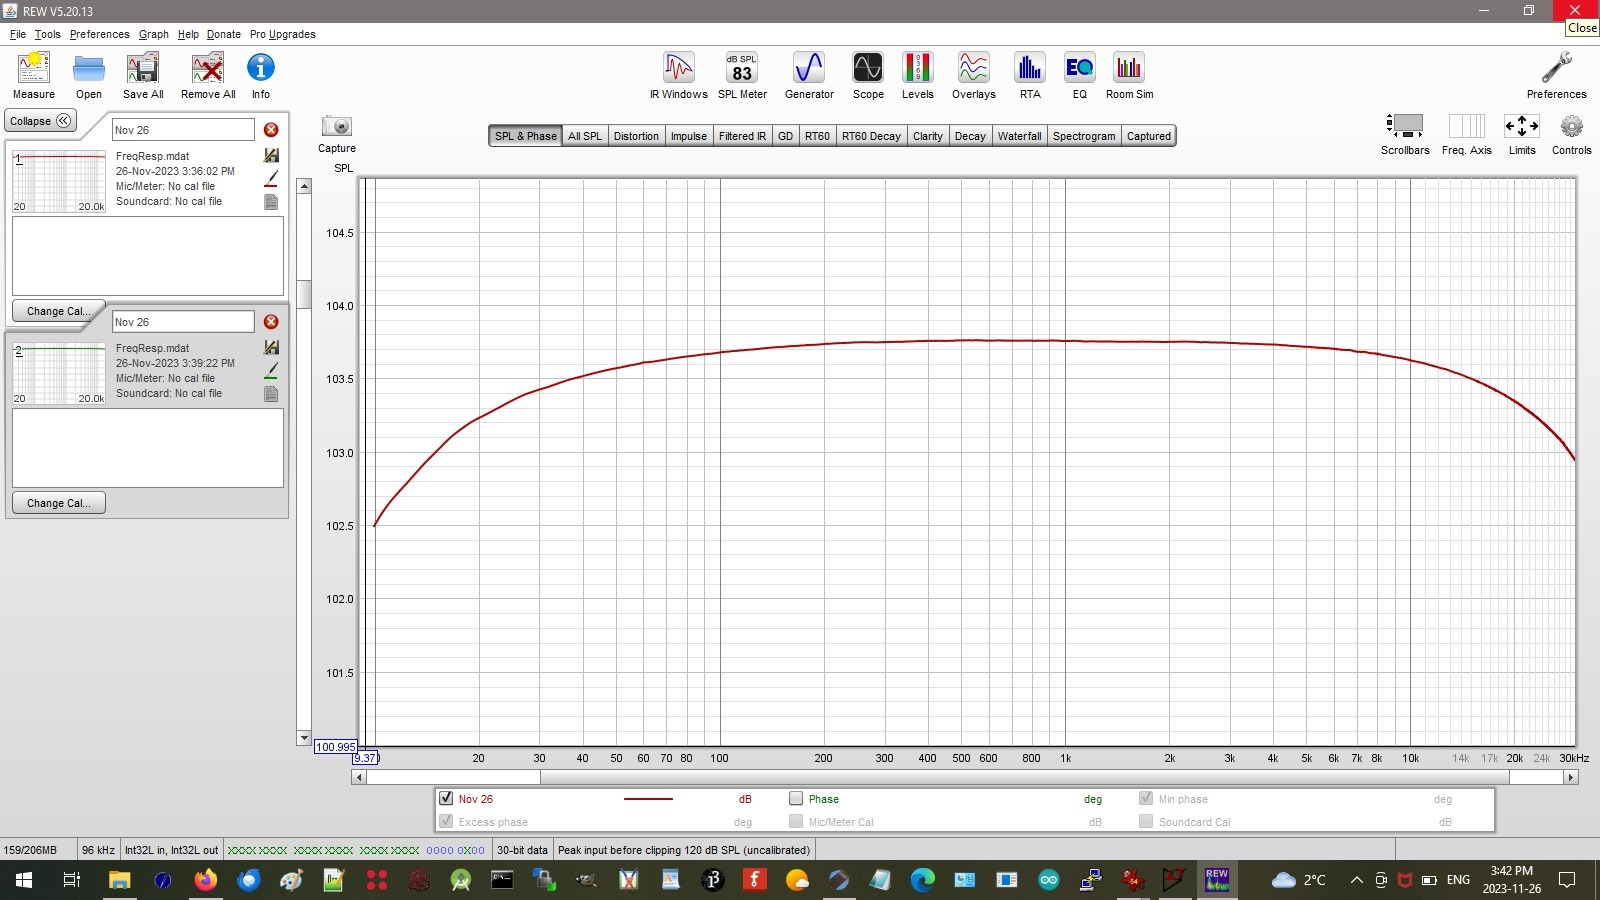
Task: Toggle the Soundcard Cal checkbox
Action: 1146,821
